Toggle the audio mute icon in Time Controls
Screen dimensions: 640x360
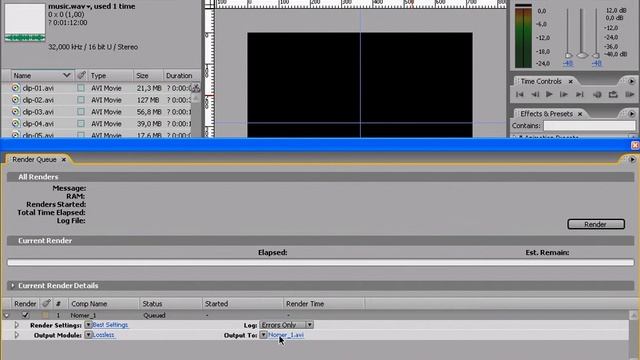tap(597, 95)
